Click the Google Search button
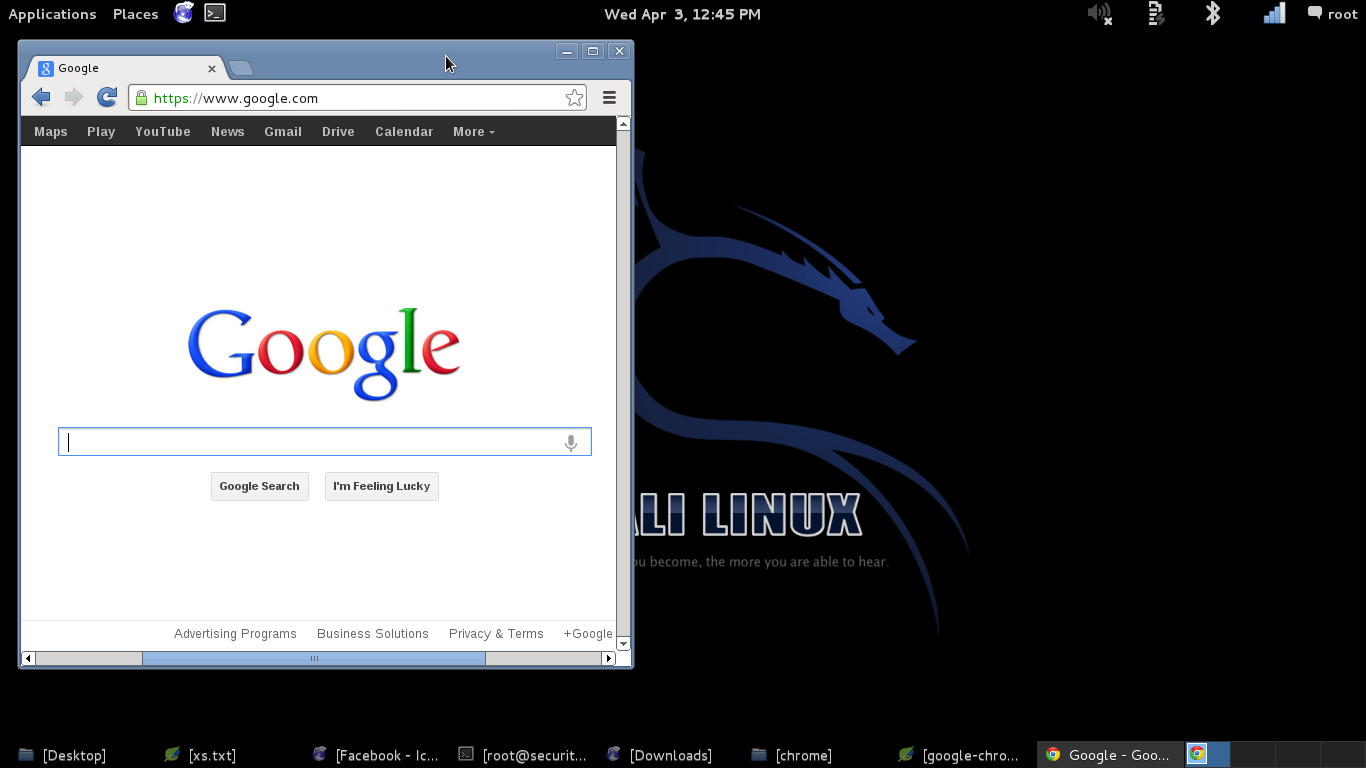The height and width of the screenshot is (768, 1366). pyautogui.click(x=259, y=486)
